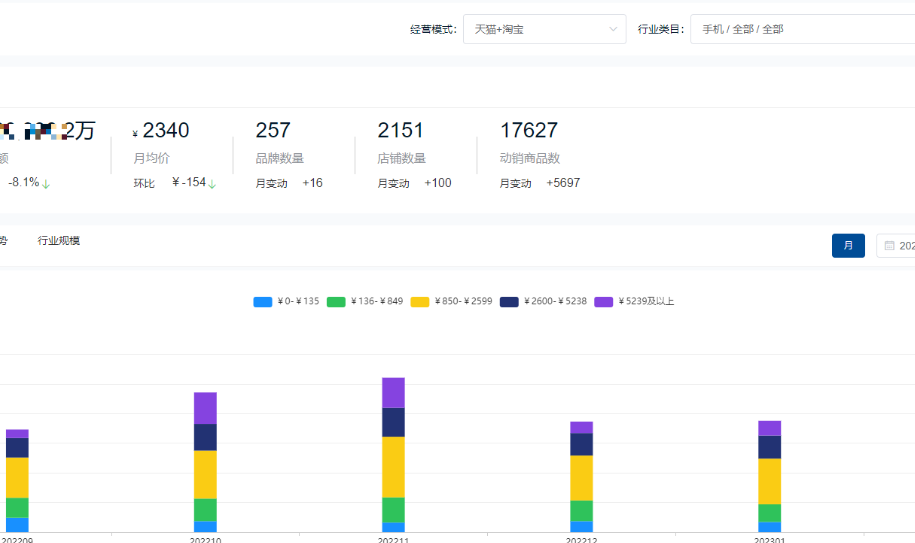
Task: Toggle the ¥5239及以上 purple legend swatch
Action: 603,302
